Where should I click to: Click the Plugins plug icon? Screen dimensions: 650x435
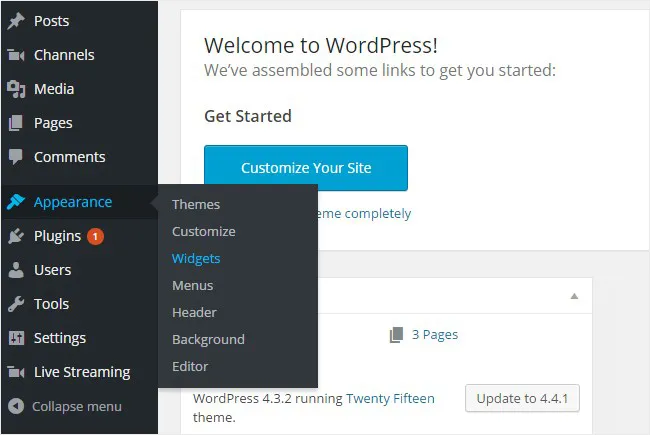pyautogui.click(x=16, y=236)
